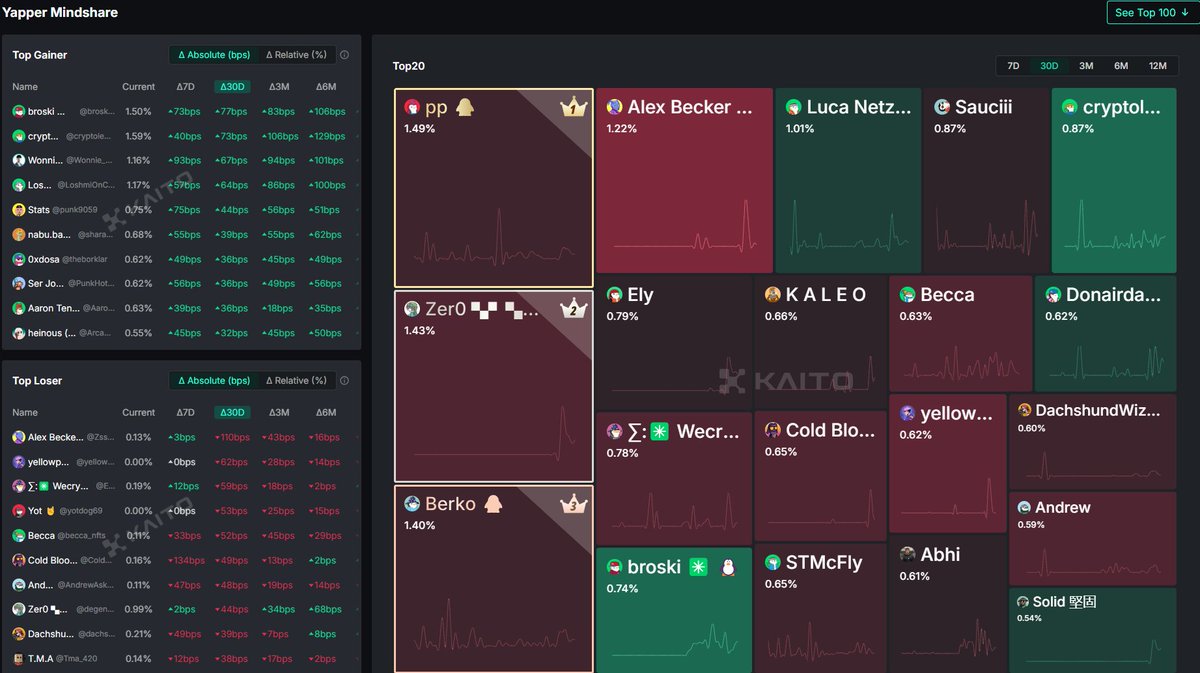Click the rank-2 crown badge on Zer0's tile
Viewport: 1200px width, 673px height.
point(575,310)
